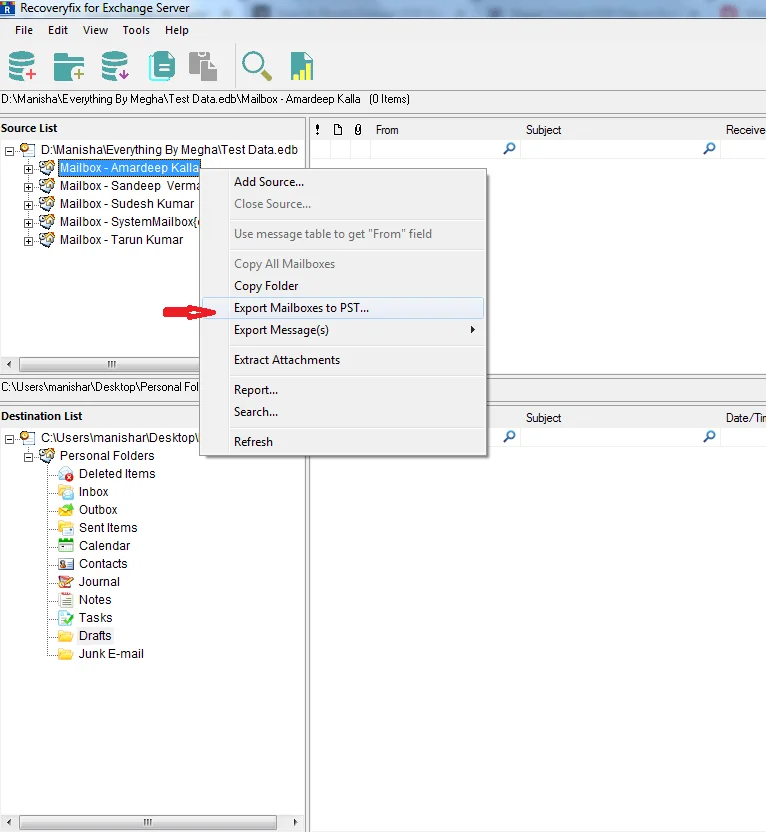
Task: Click the add folder toolbar icon
Action: 69,66
